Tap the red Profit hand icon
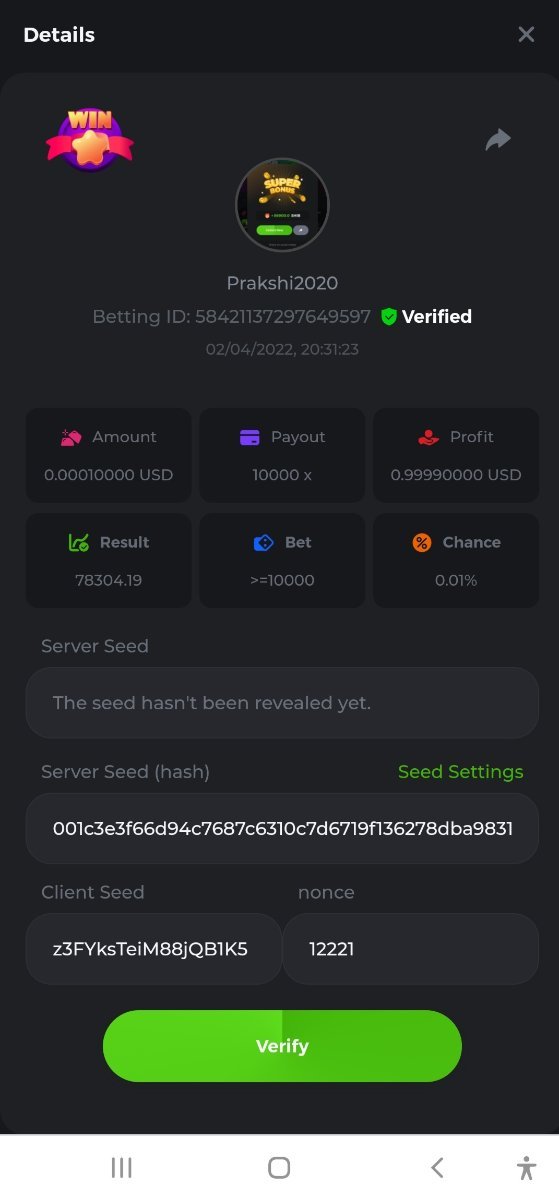 (x=429, y=437)
